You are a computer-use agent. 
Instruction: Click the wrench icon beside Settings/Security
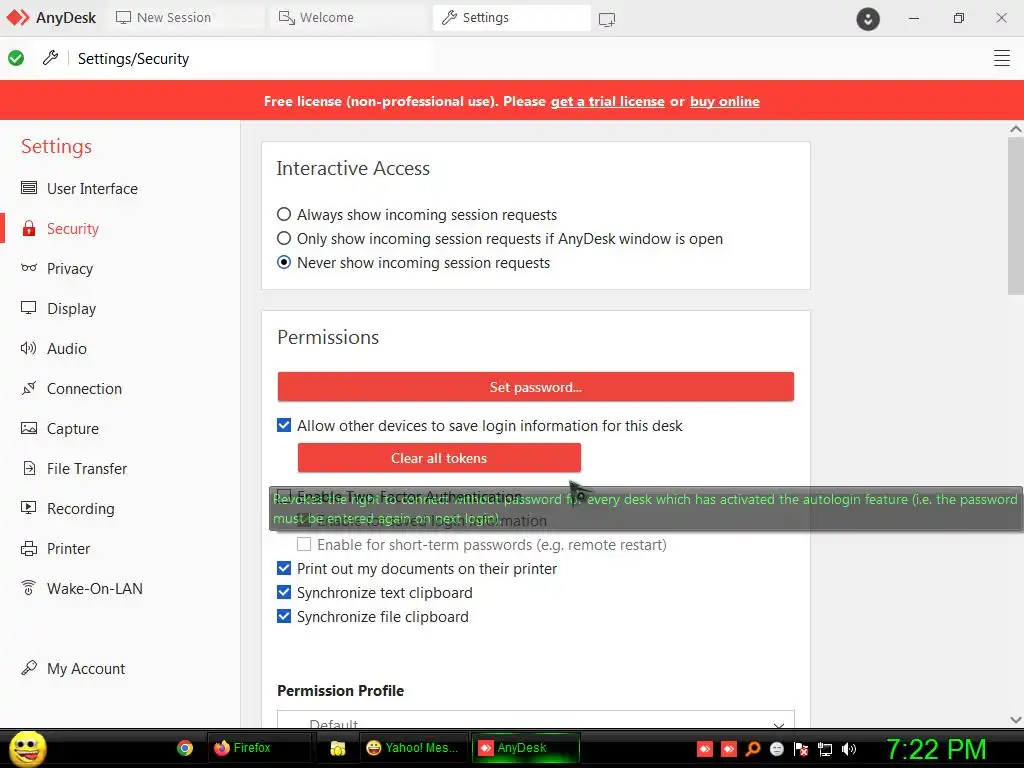click(x=50, y=58)
